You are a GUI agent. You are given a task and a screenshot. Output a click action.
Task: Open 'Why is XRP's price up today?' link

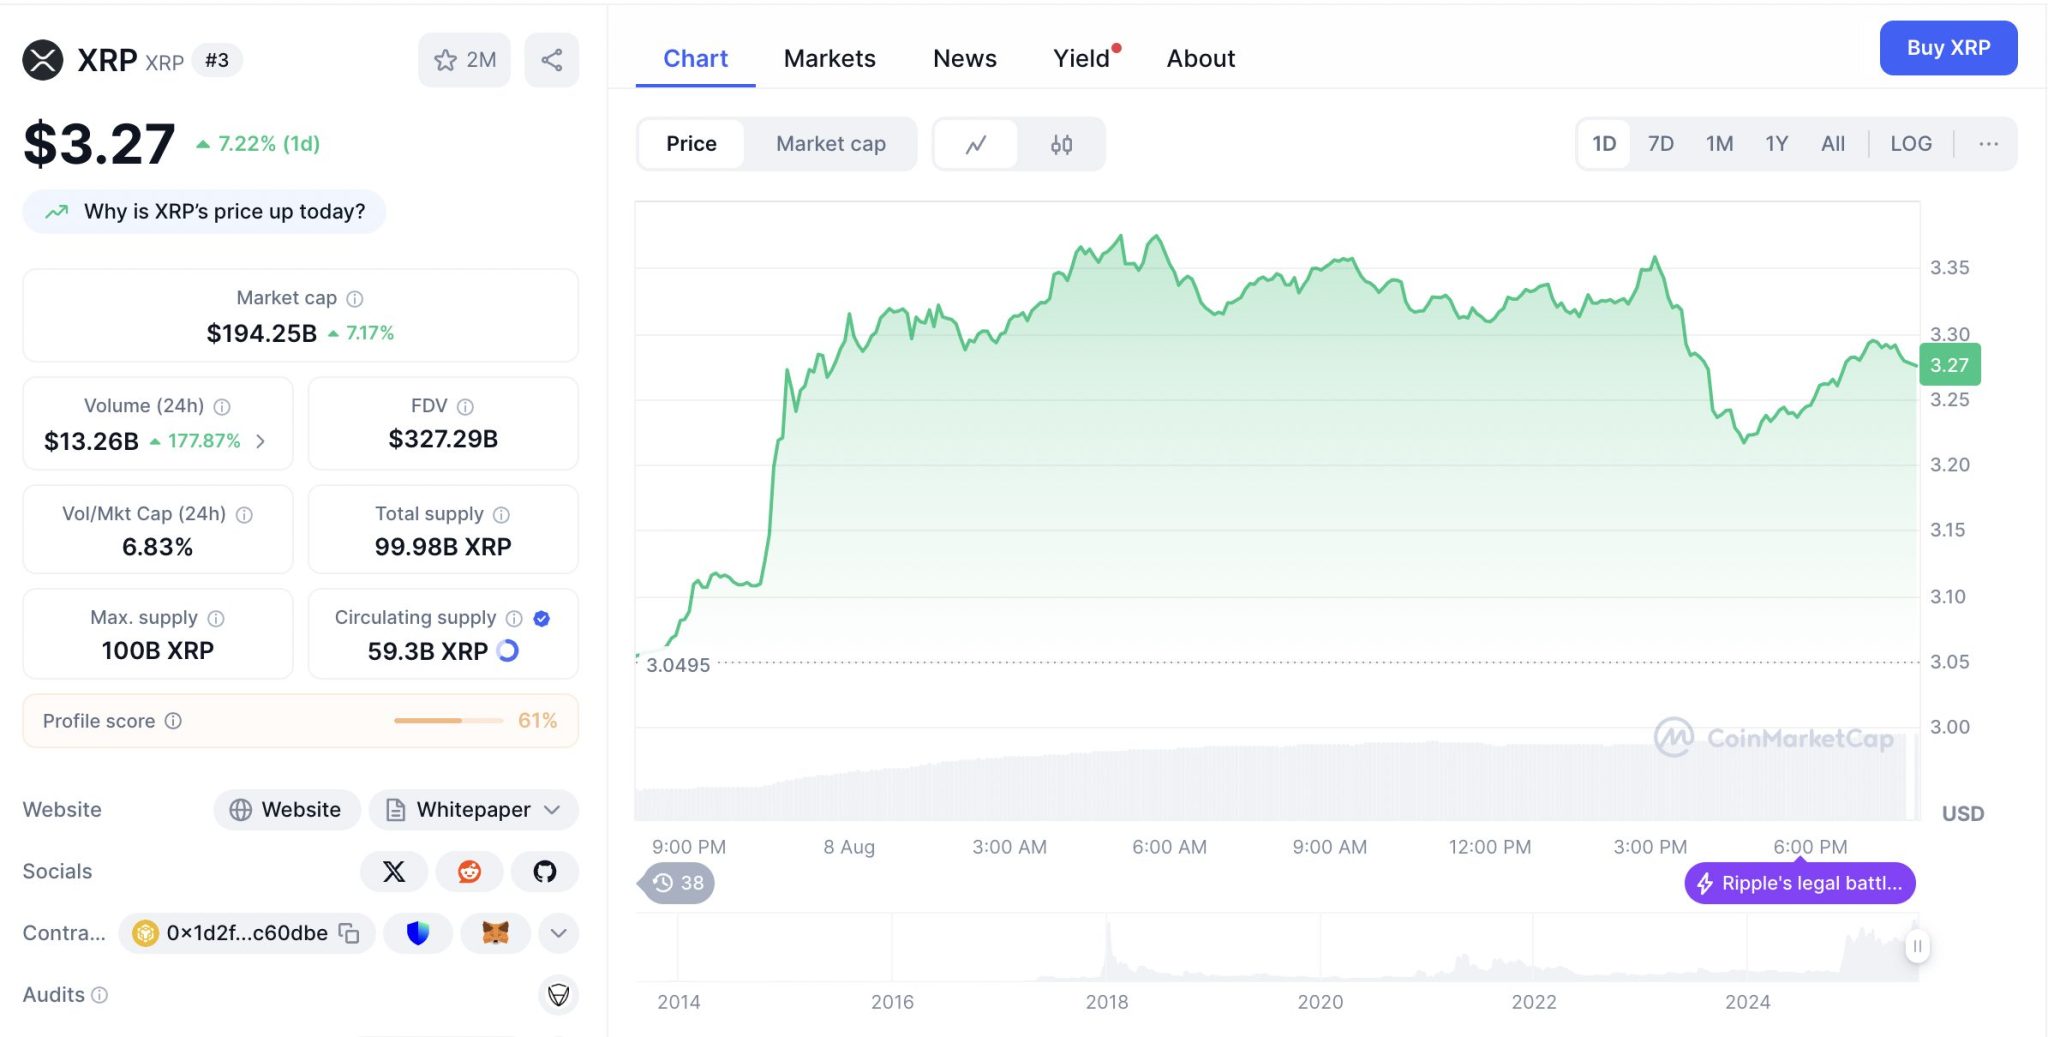coord(204,211)
